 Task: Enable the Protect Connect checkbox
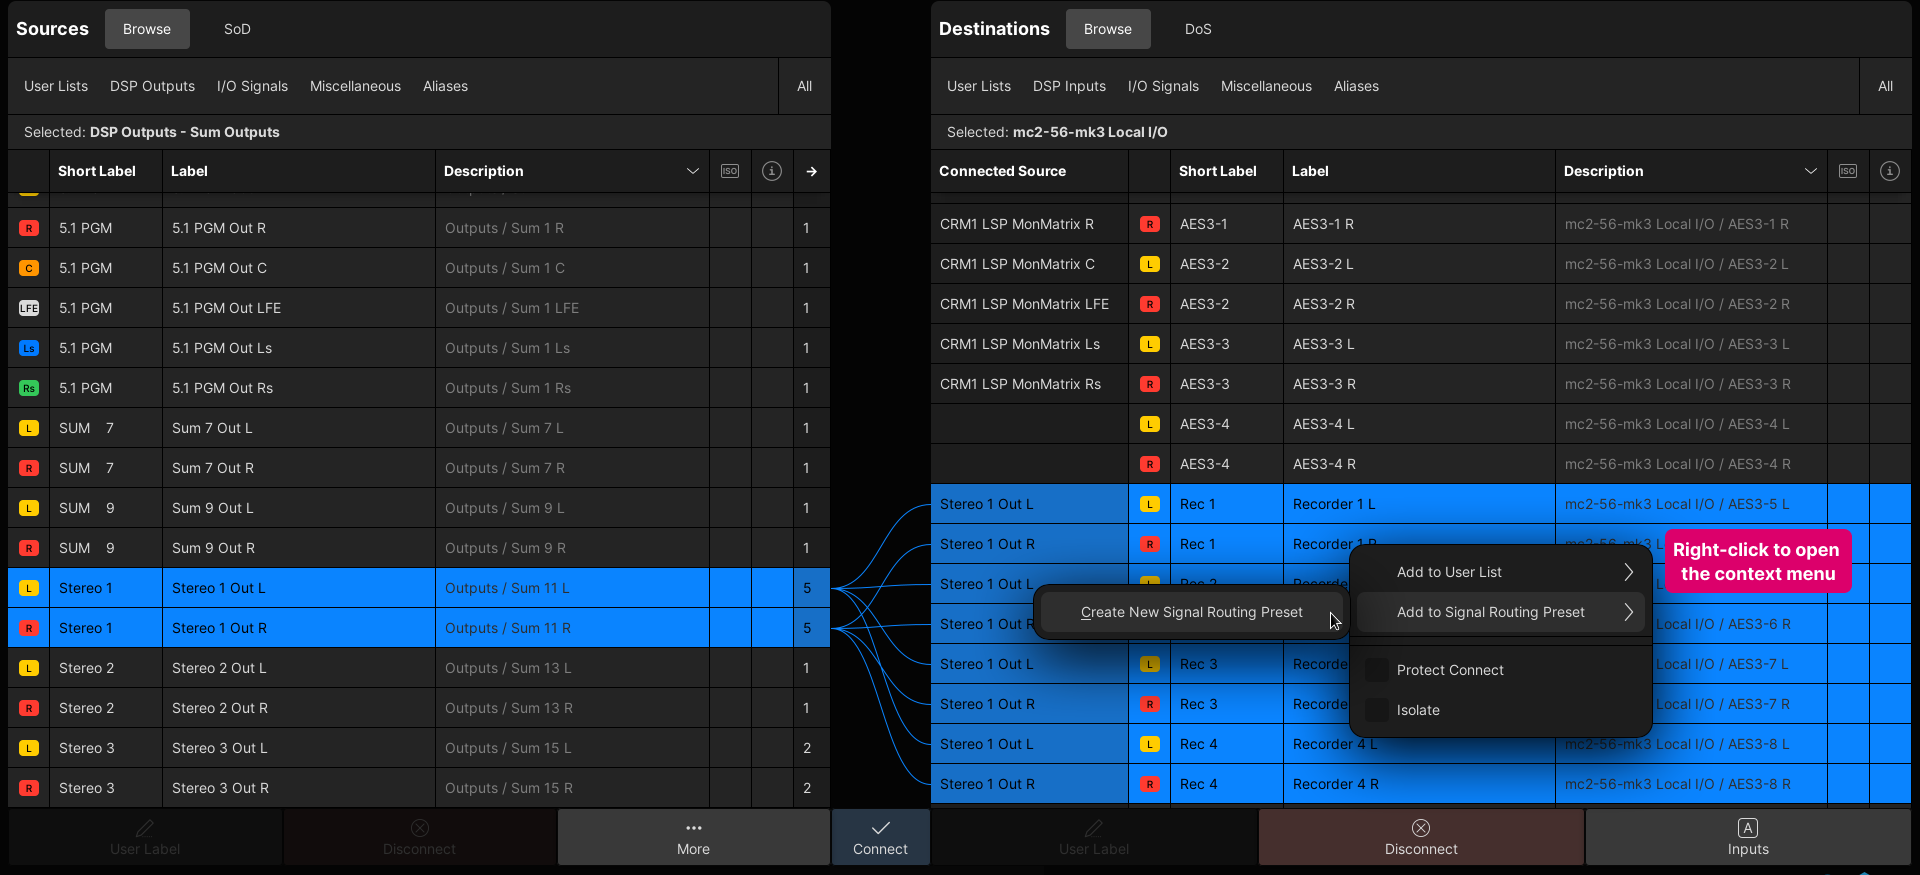(1377, 670)
